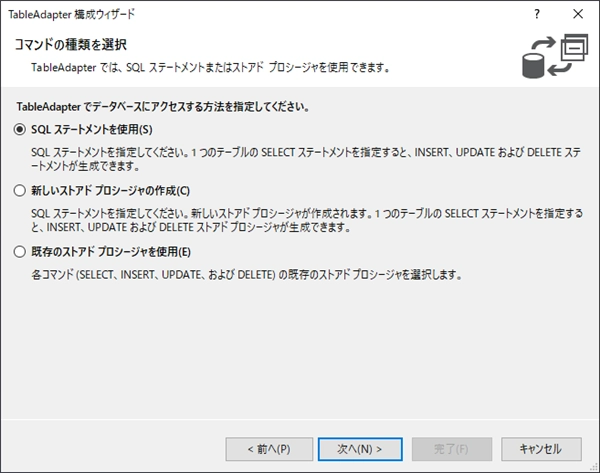Go back with the 前へ(P) button
This screenshot has height=473, width=600.
[x=269, y=449]
